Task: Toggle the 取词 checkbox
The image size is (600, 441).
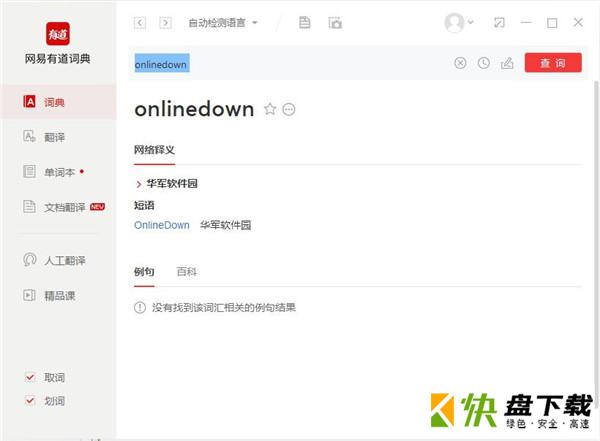Action: click(30, 377)
